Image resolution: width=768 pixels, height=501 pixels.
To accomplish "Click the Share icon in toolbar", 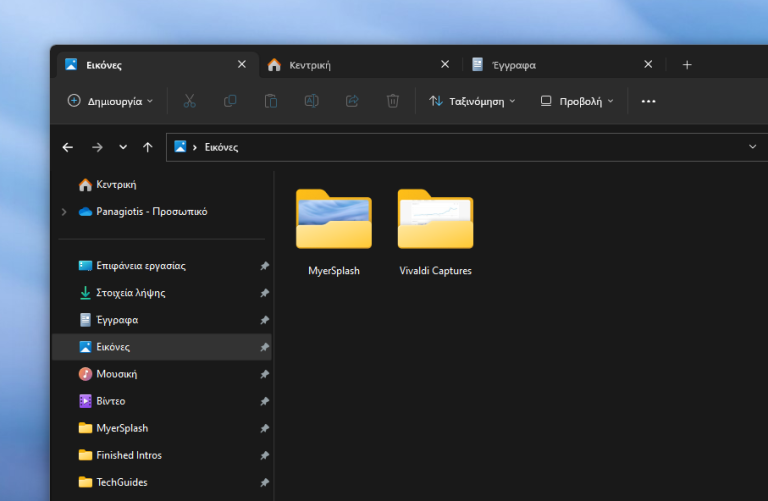I will point(352,101).
